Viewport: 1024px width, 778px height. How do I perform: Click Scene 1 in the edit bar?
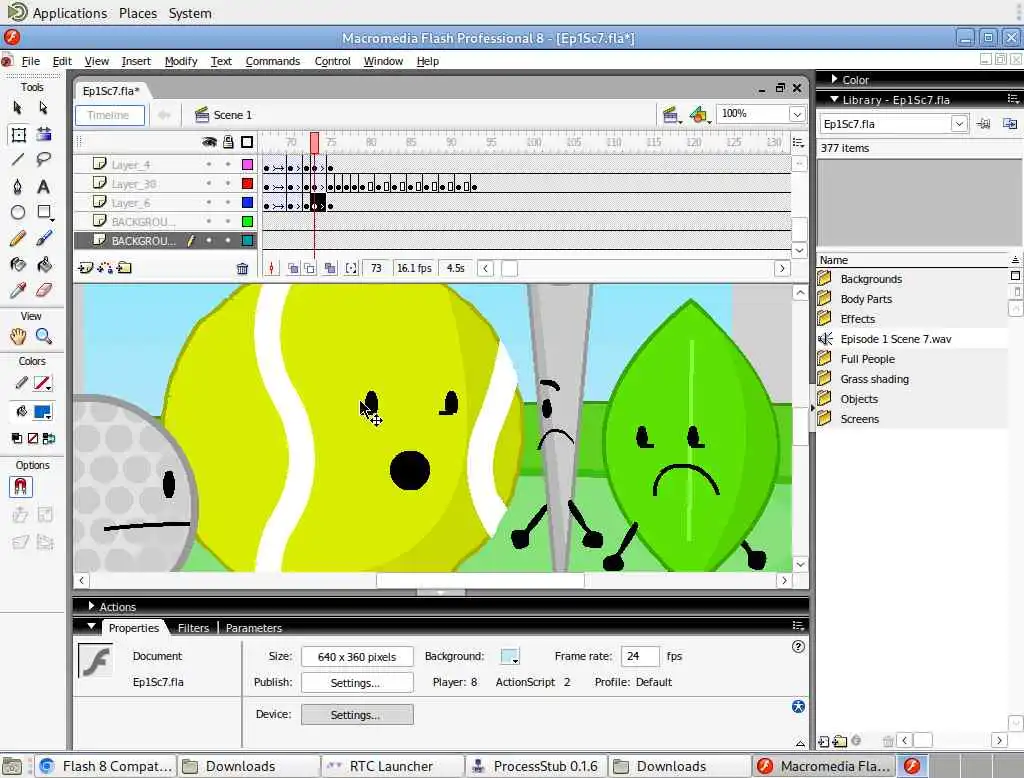[223, 115]
